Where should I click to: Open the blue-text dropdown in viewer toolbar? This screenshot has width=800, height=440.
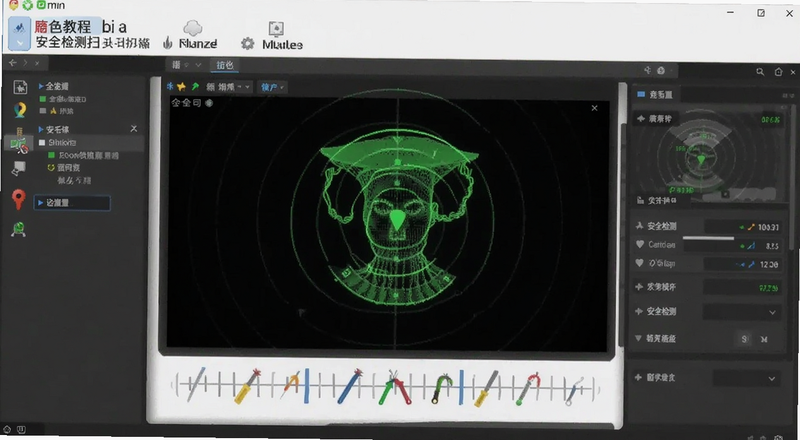[272, 87]
